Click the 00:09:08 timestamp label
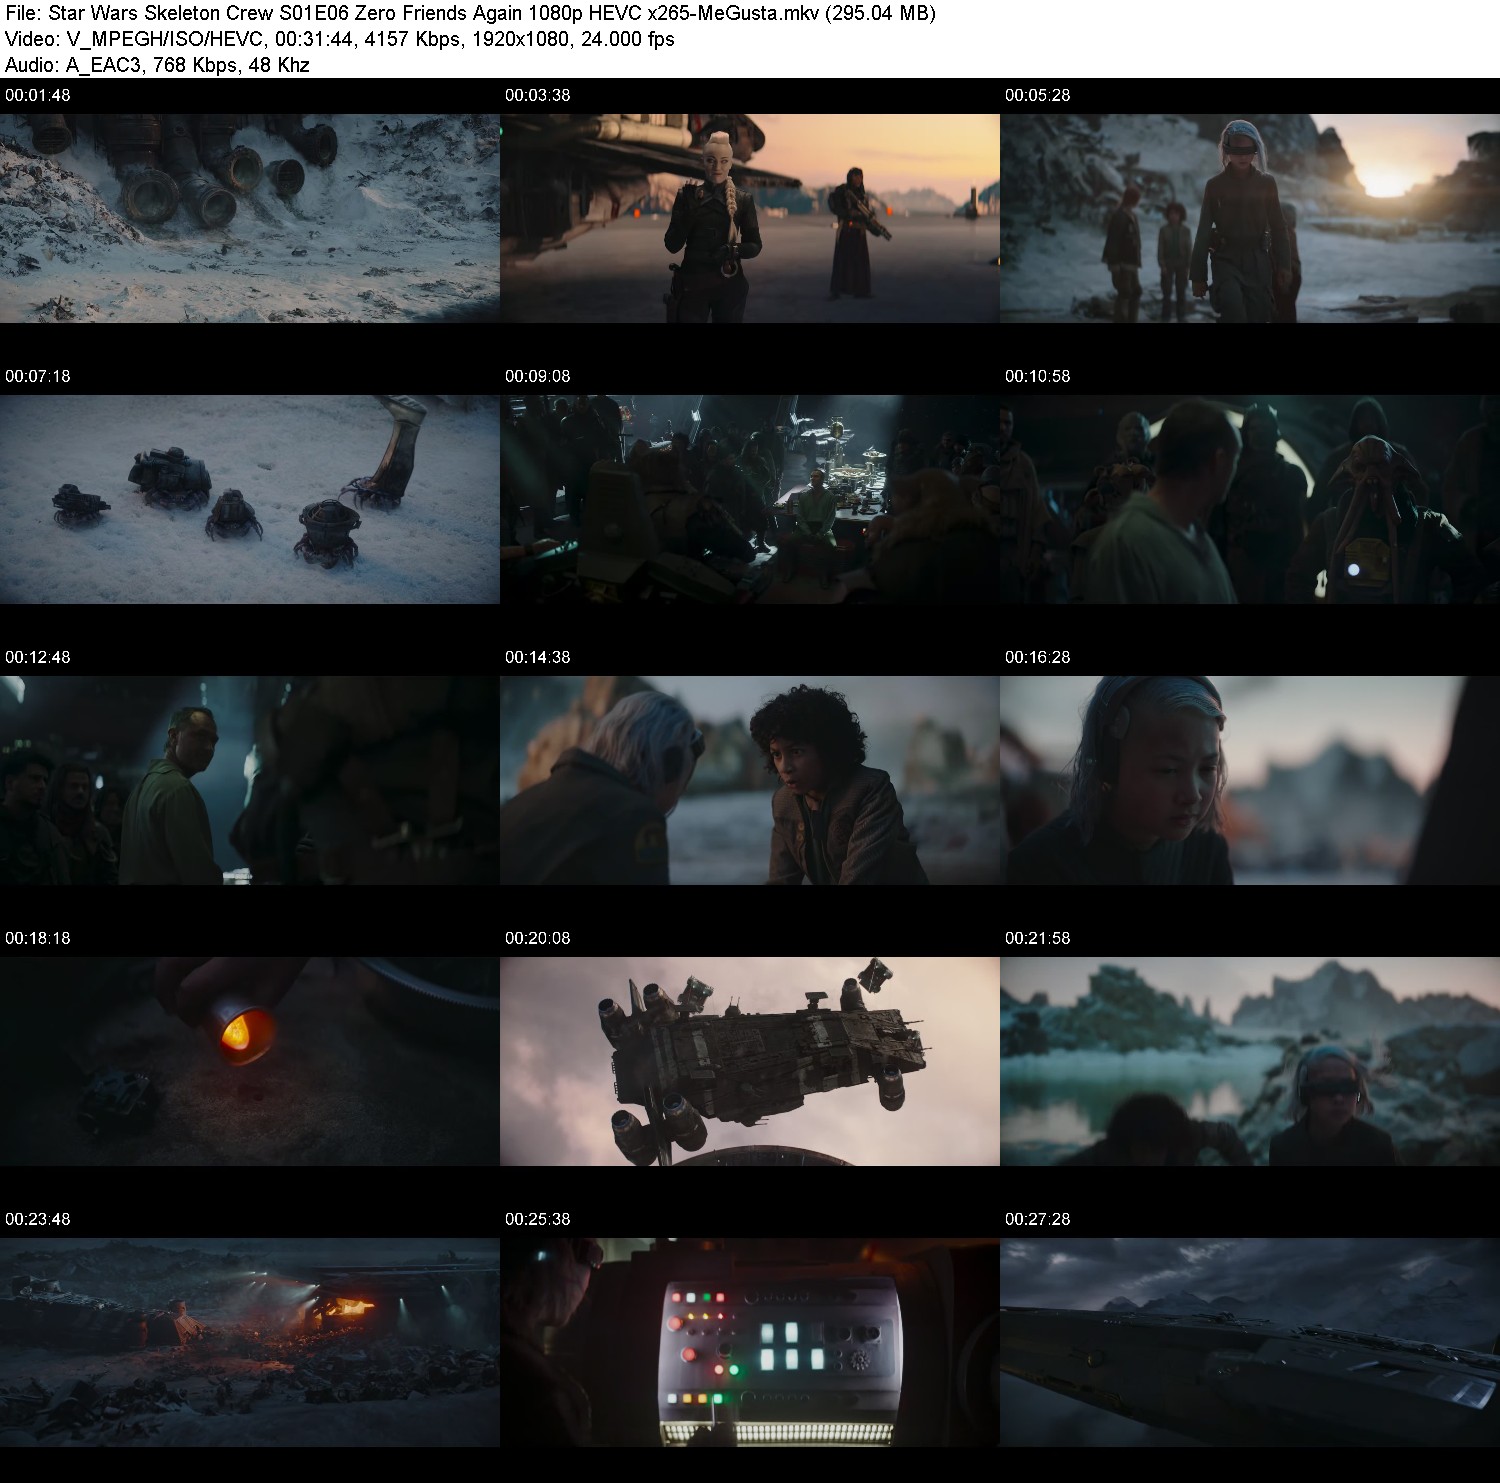 (538, 376)
